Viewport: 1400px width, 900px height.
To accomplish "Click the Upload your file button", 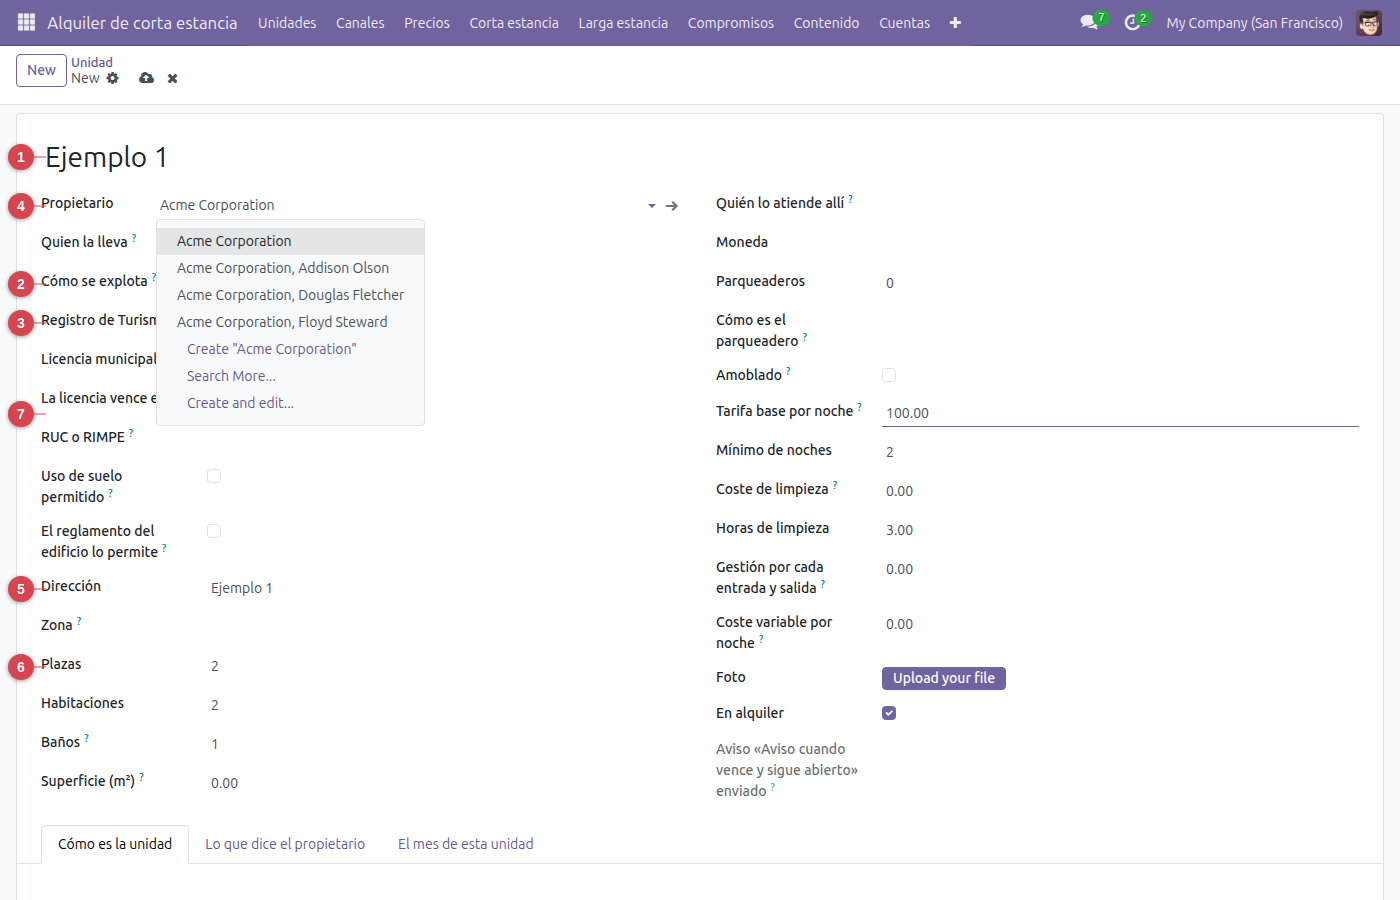I will pos(944,678).
